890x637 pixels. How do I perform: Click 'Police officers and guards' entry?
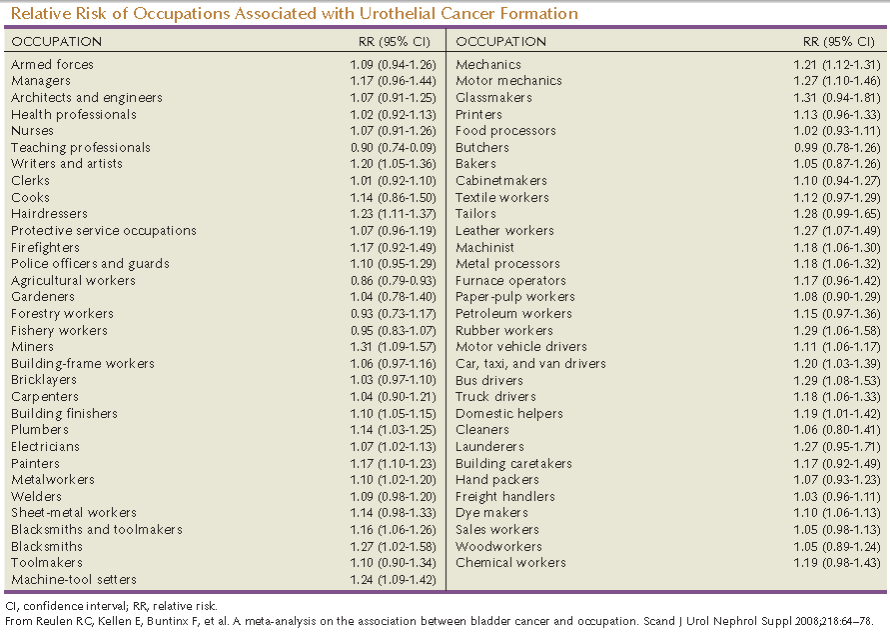click(x=90, y=263)
